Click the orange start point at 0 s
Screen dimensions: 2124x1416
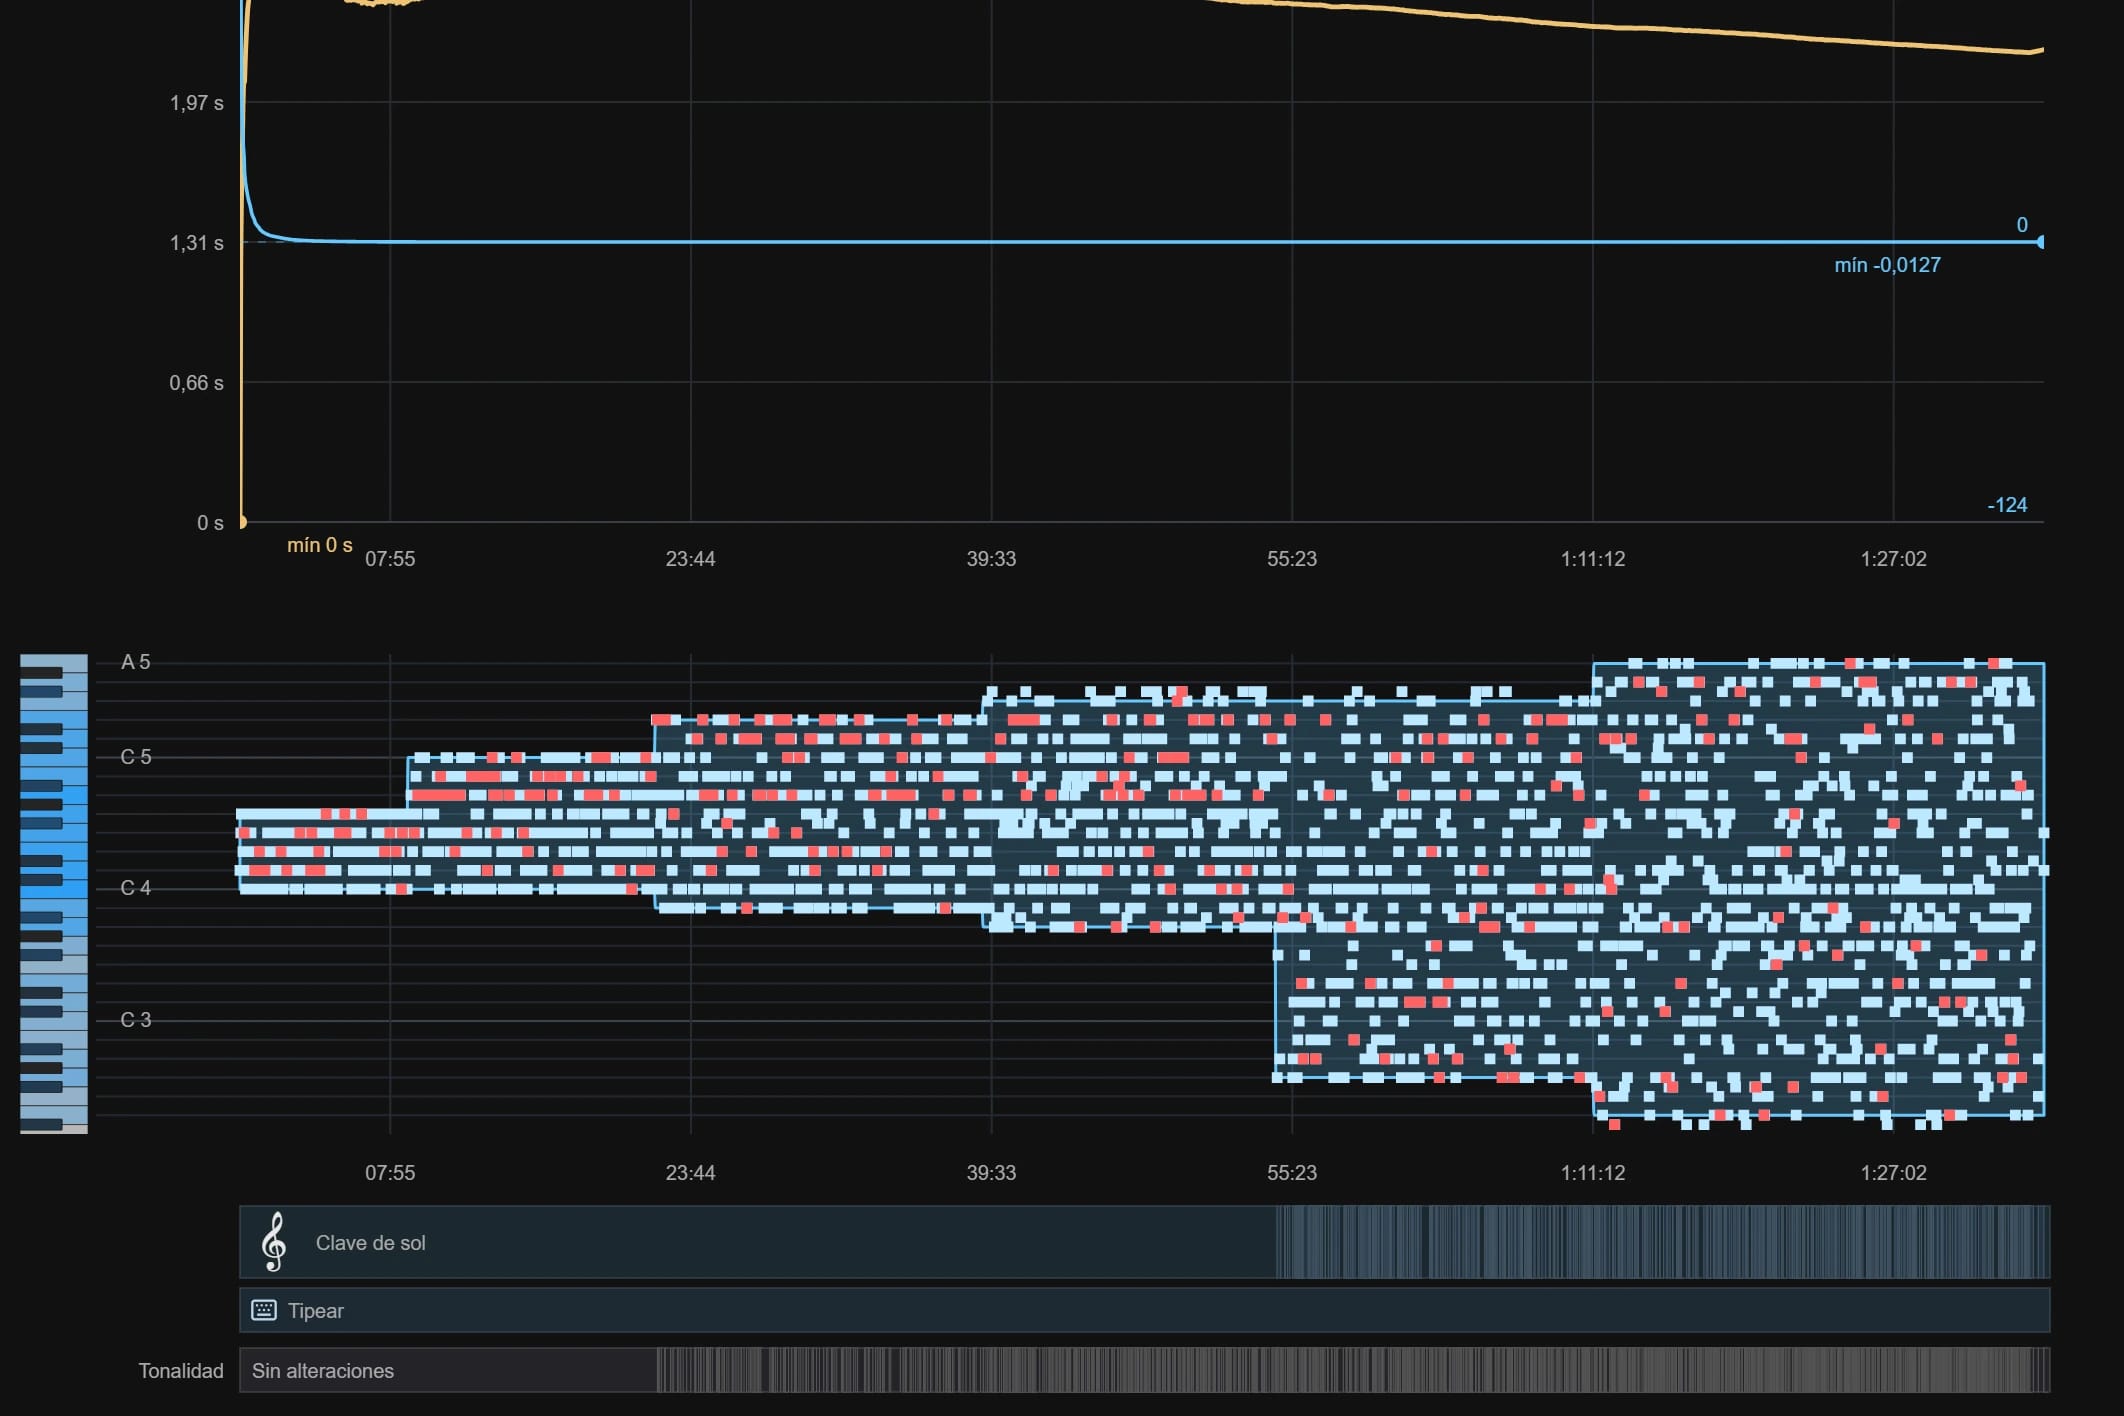click(242, 522)
